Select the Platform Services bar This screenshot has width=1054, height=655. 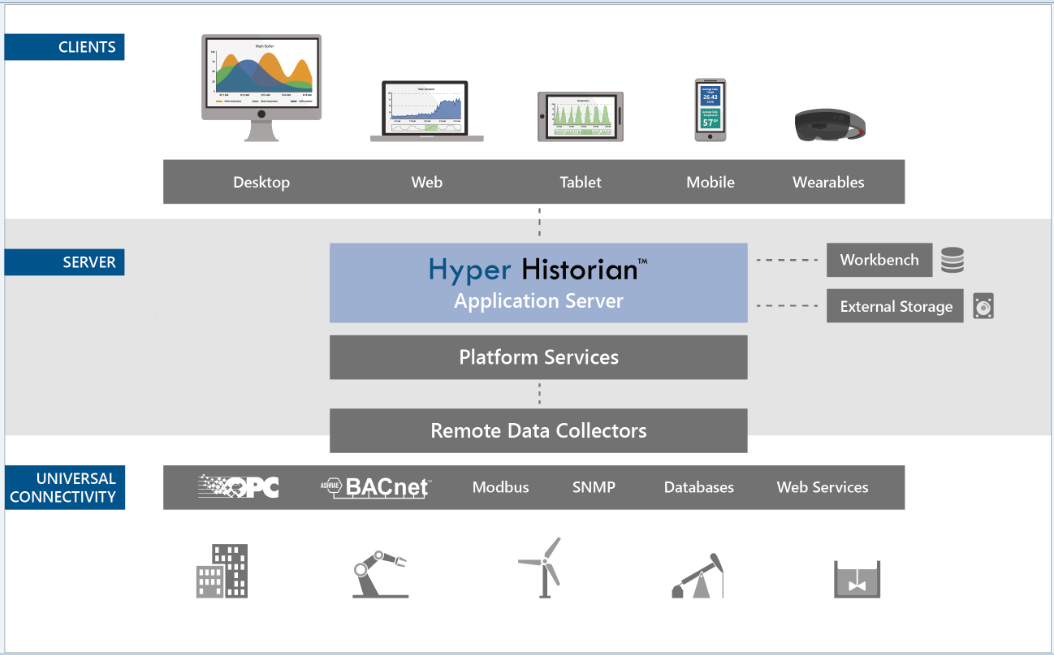(538, 357)
